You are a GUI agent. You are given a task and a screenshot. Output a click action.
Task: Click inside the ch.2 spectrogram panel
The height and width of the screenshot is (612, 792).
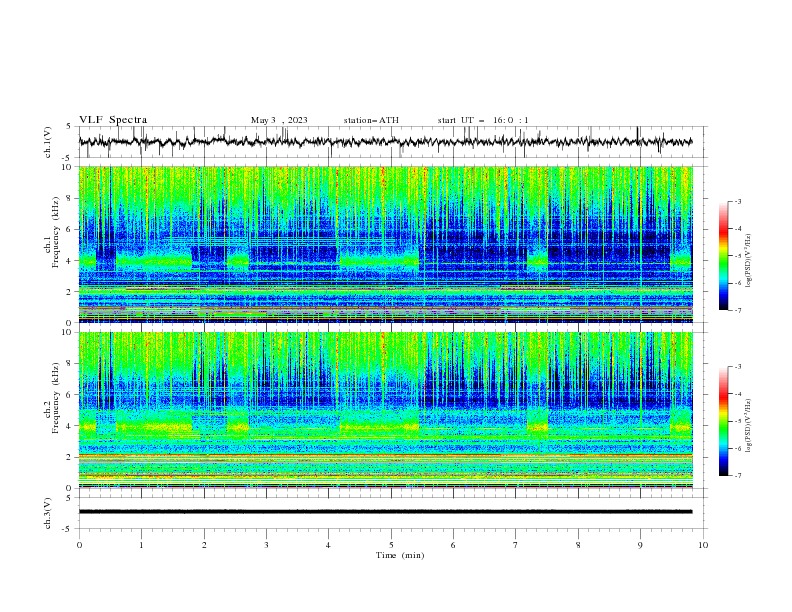[385, 410]
